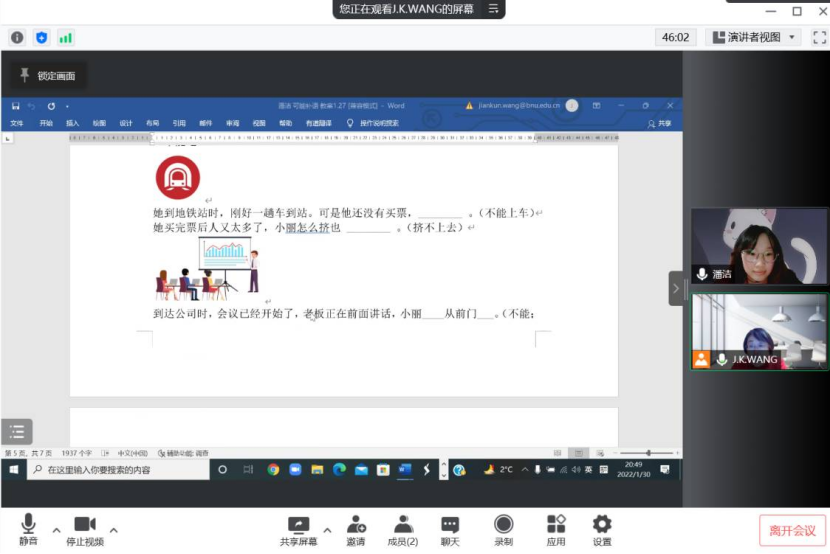Toggle 锁定画面 pin screen button
The width and height of the screenshot is (830, 554).
(x=46, y=75)
